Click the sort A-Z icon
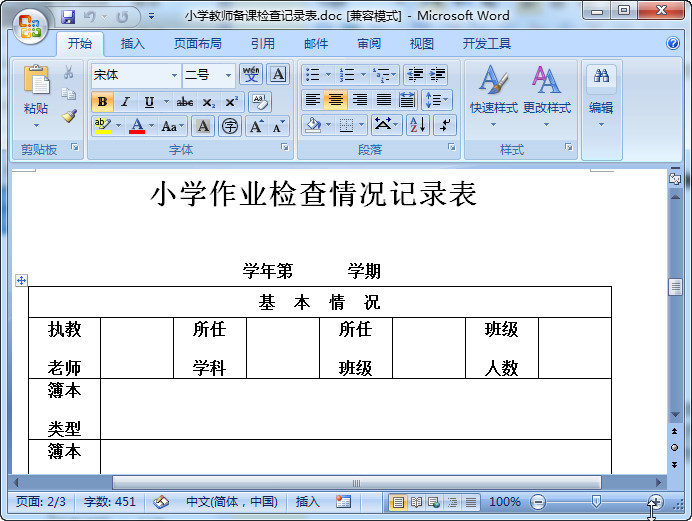 [417, 125]
